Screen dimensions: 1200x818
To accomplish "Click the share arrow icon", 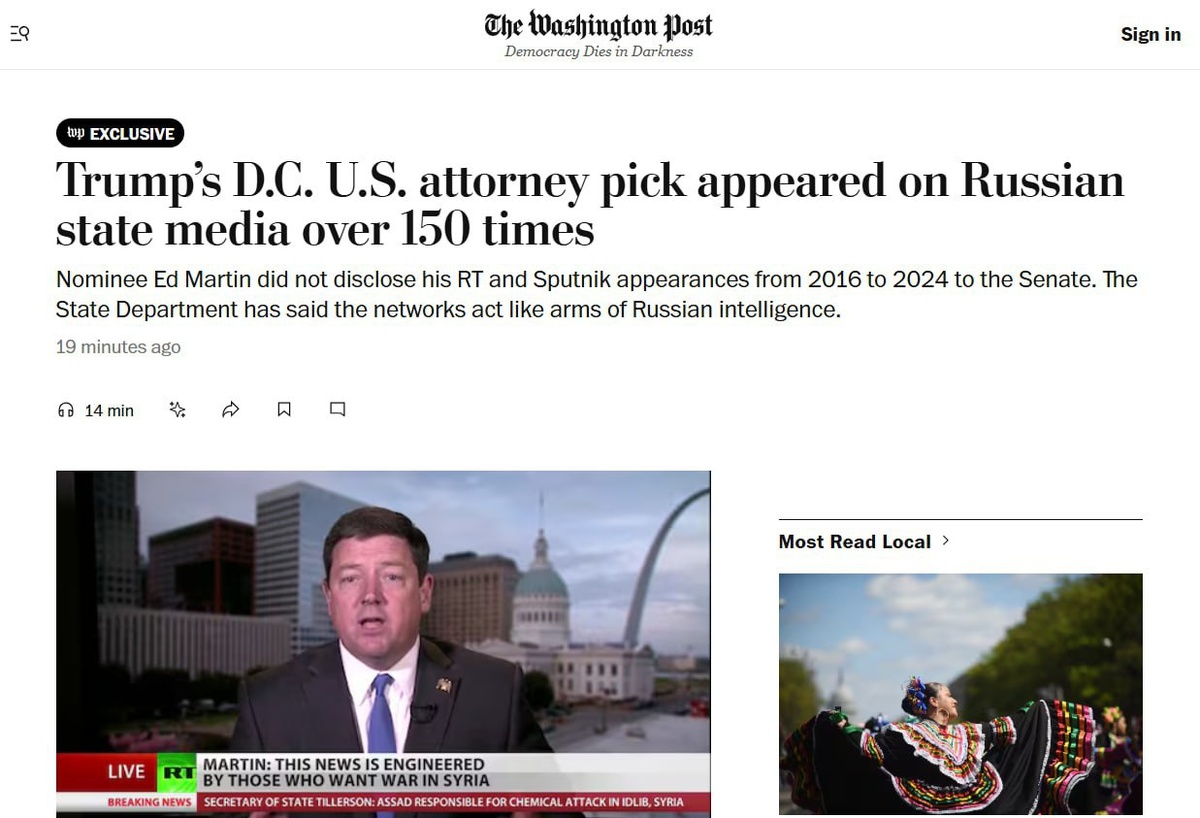I will tap(231, 409).
